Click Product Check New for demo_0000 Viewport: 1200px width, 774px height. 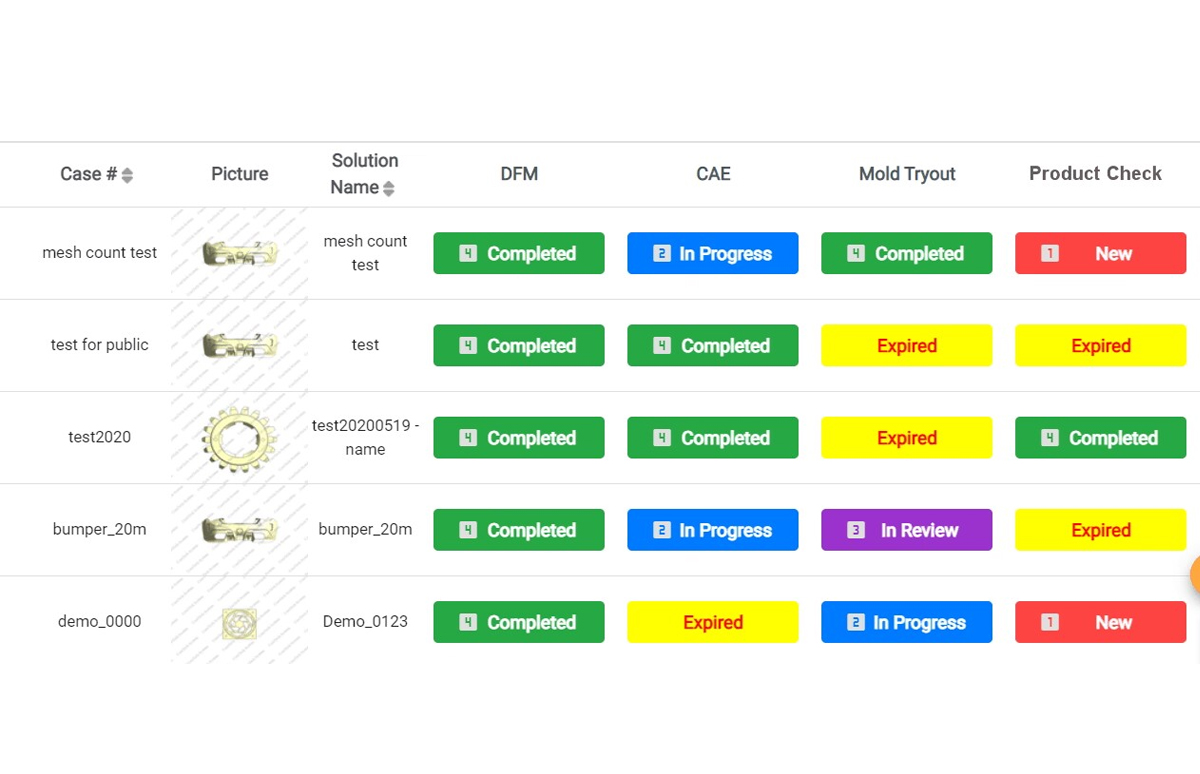pyautogui.click(x=1101, y=622)
